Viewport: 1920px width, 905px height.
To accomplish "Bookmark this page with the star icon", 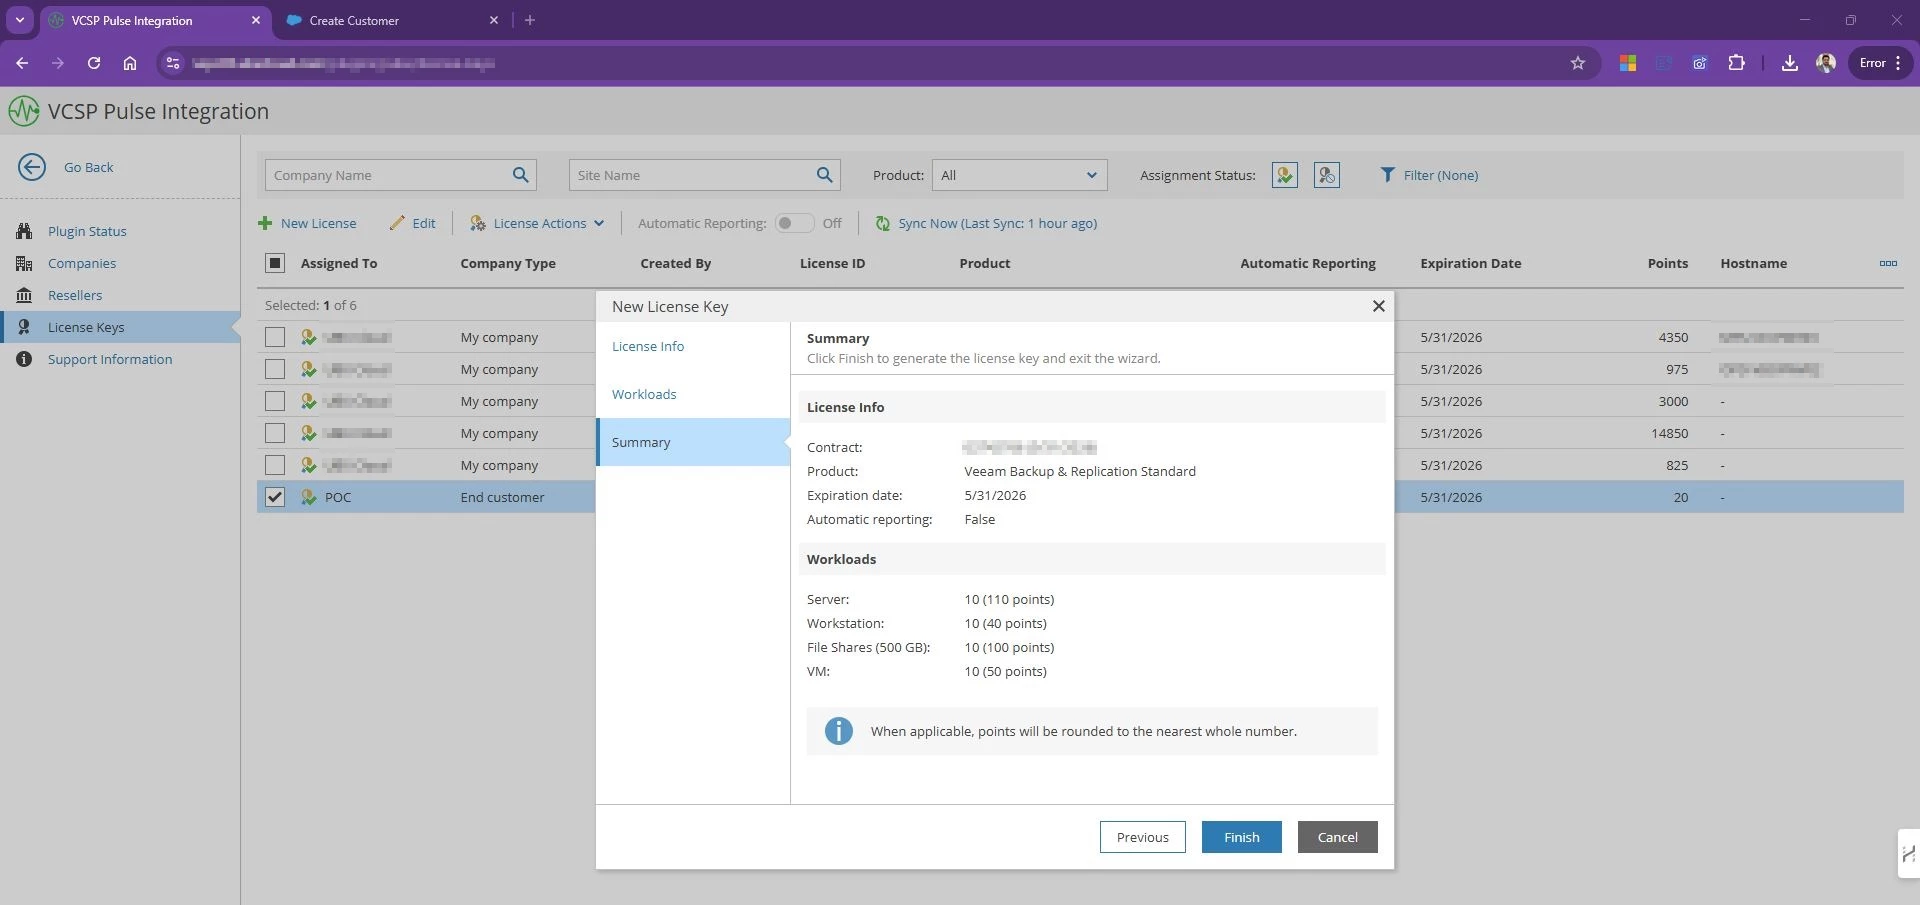I will 1578,63.
